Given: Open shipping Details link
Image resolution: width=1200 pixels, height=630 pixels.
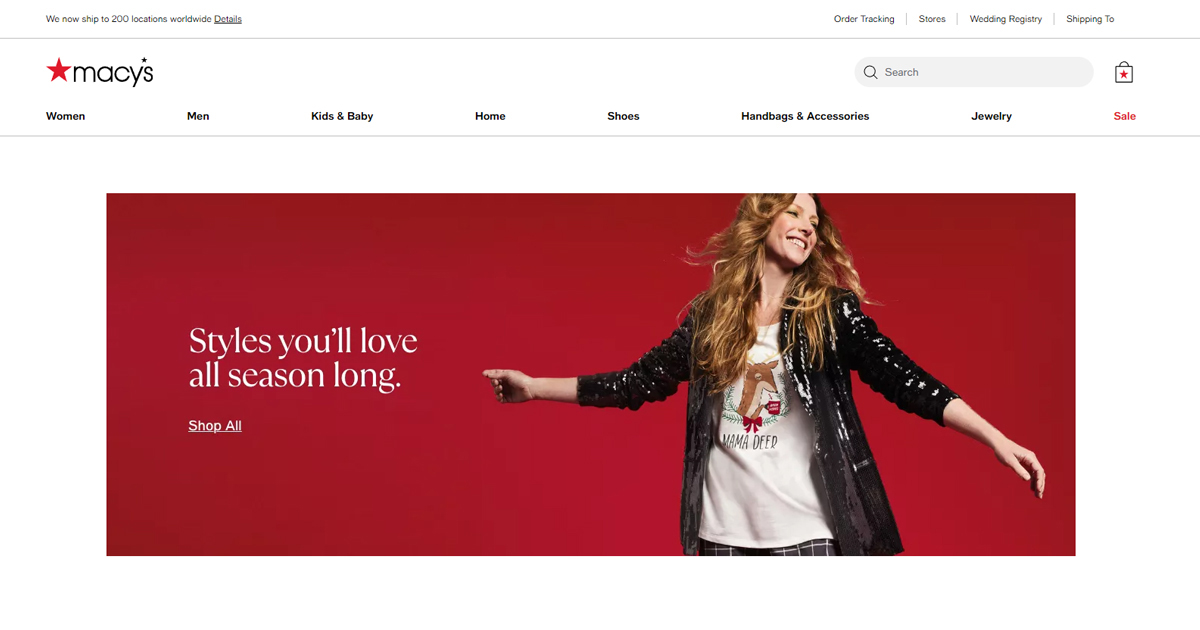Looking at the screenshot, I should [x=228, y=19].
